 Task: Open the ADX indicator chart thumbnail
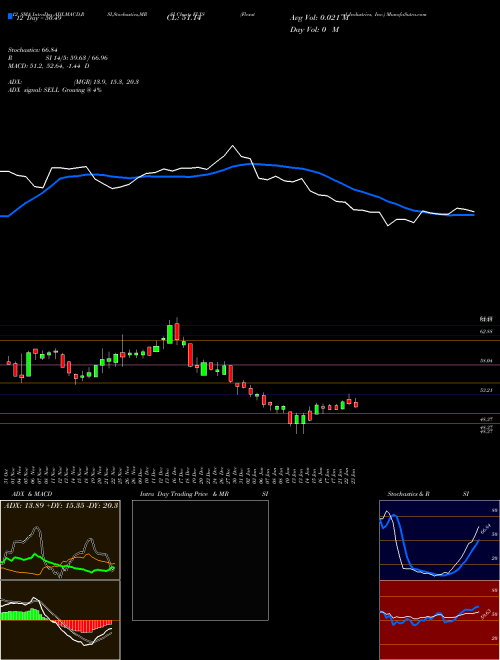60,540
